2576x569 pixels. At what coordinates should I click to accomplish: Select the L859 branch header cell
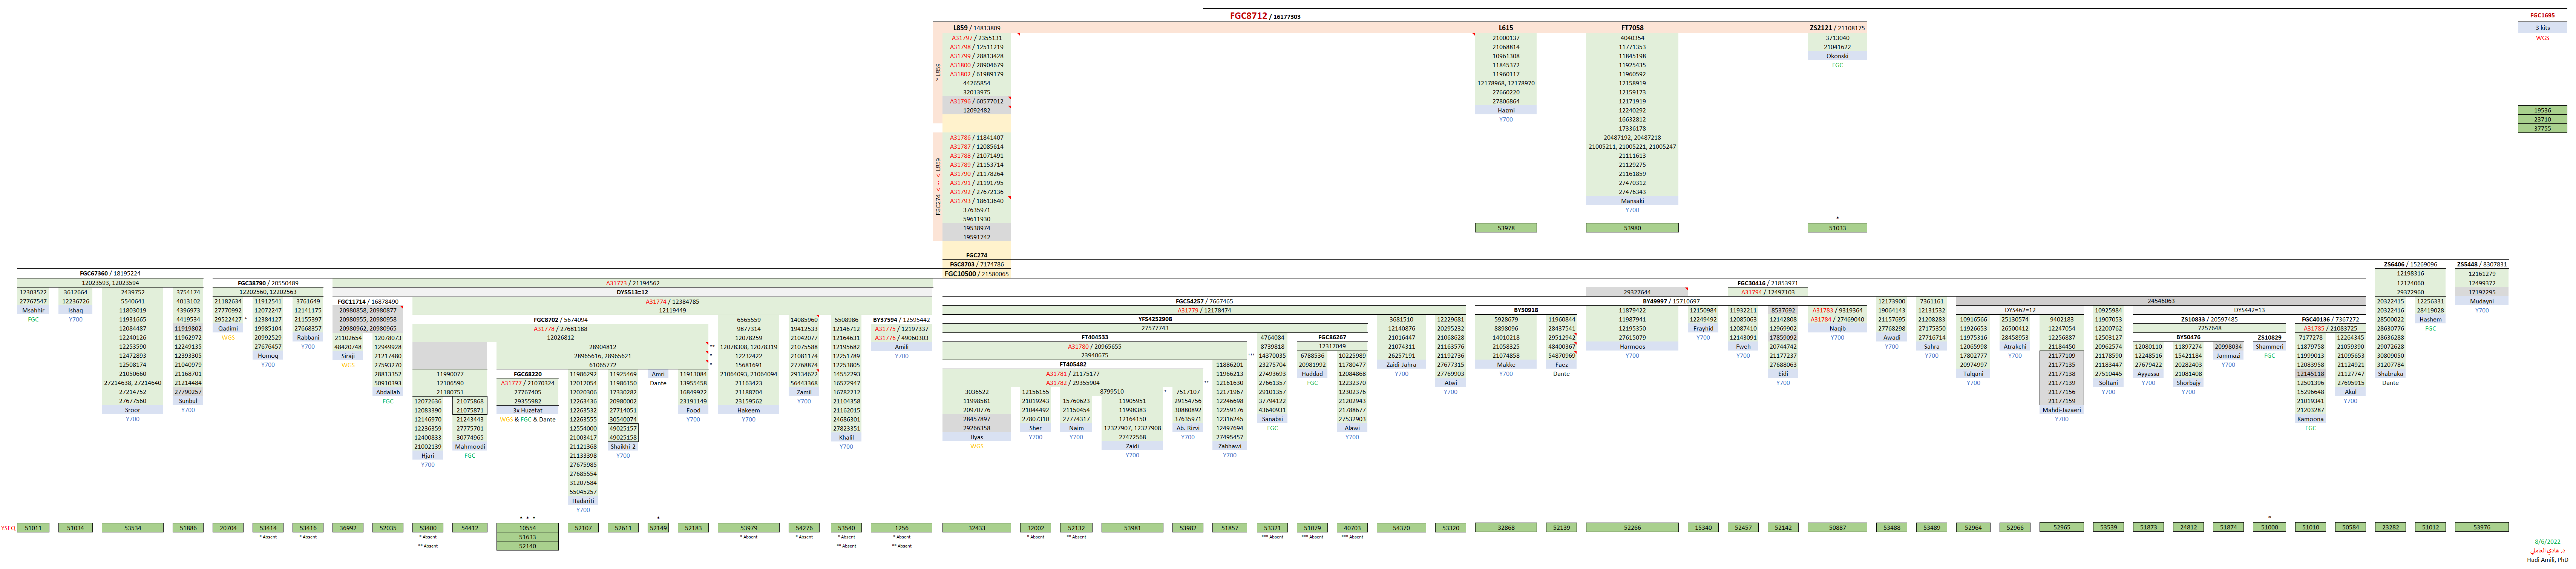point(975,28)
